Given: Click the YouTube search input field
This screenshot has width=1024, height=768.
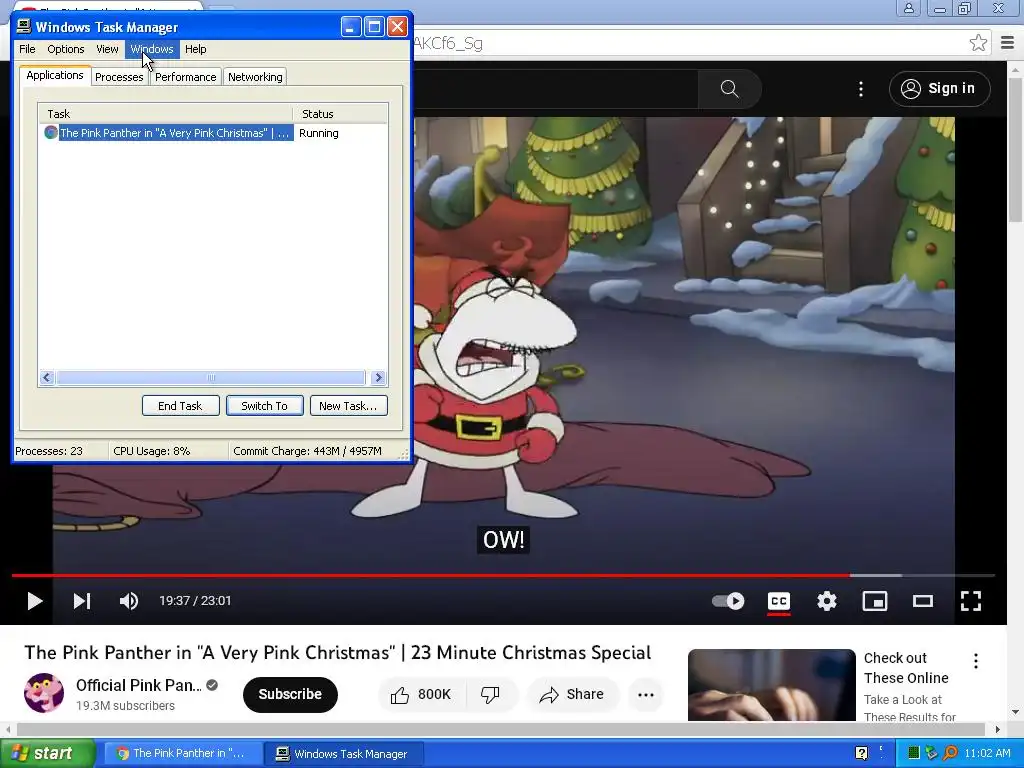Looking at the screenshot, I should point(555,88).
